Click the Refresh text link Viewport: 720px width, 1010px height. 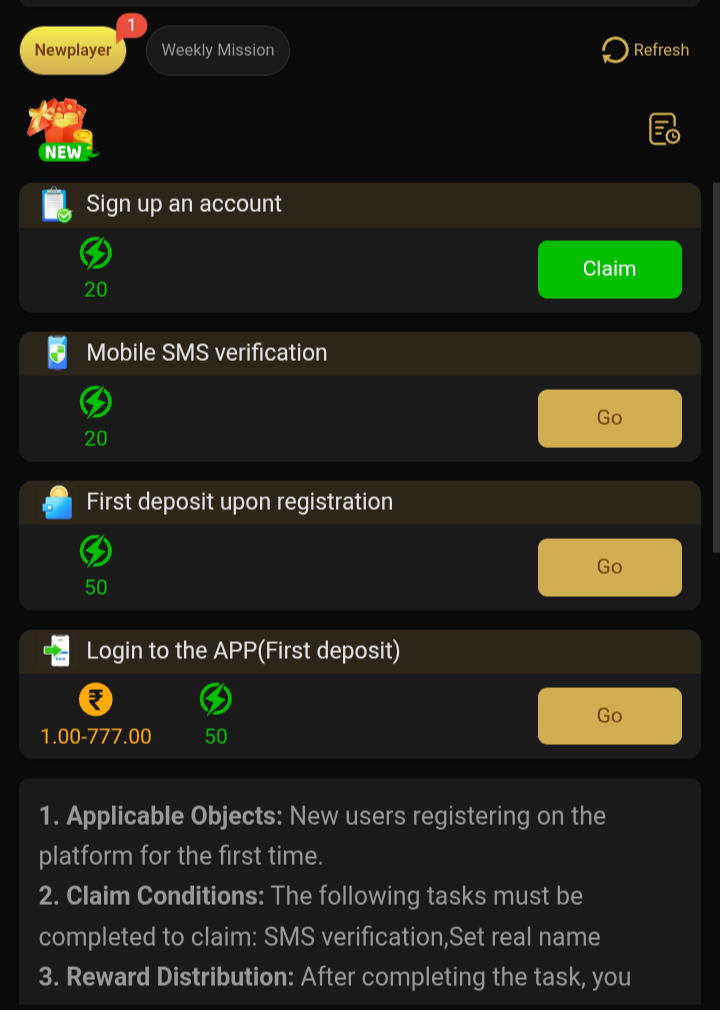[x=661, y=50]
